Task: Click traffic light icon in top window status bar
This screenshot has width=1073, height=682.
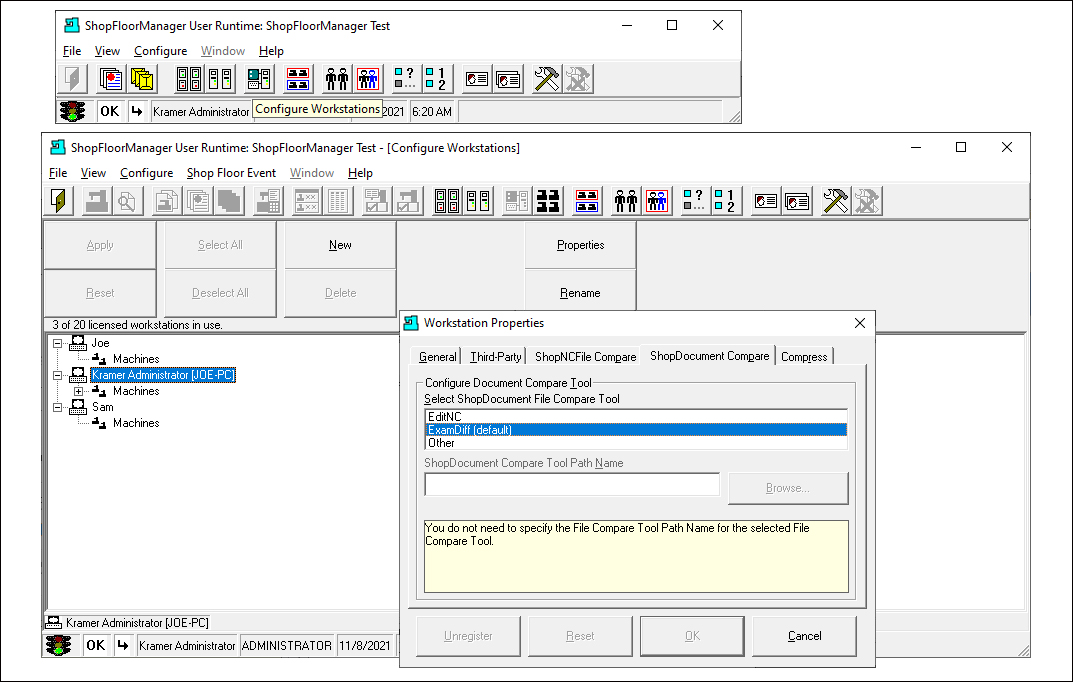Action: click(x=73, y=112)
